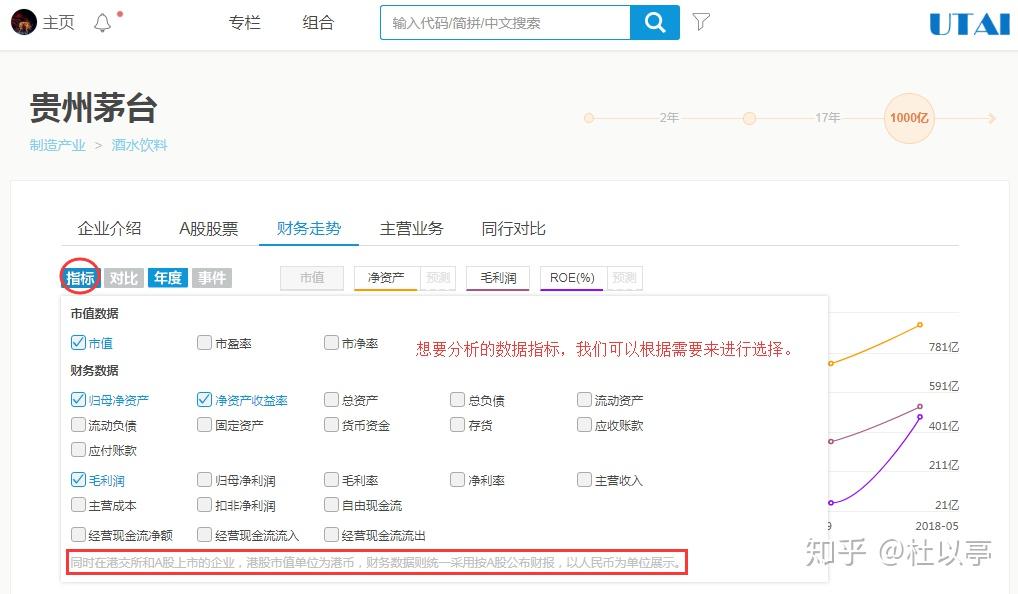Screen dimensions: 1018x594
Task: Open the 专栏 column link
Action: click(x=244, y=23)
